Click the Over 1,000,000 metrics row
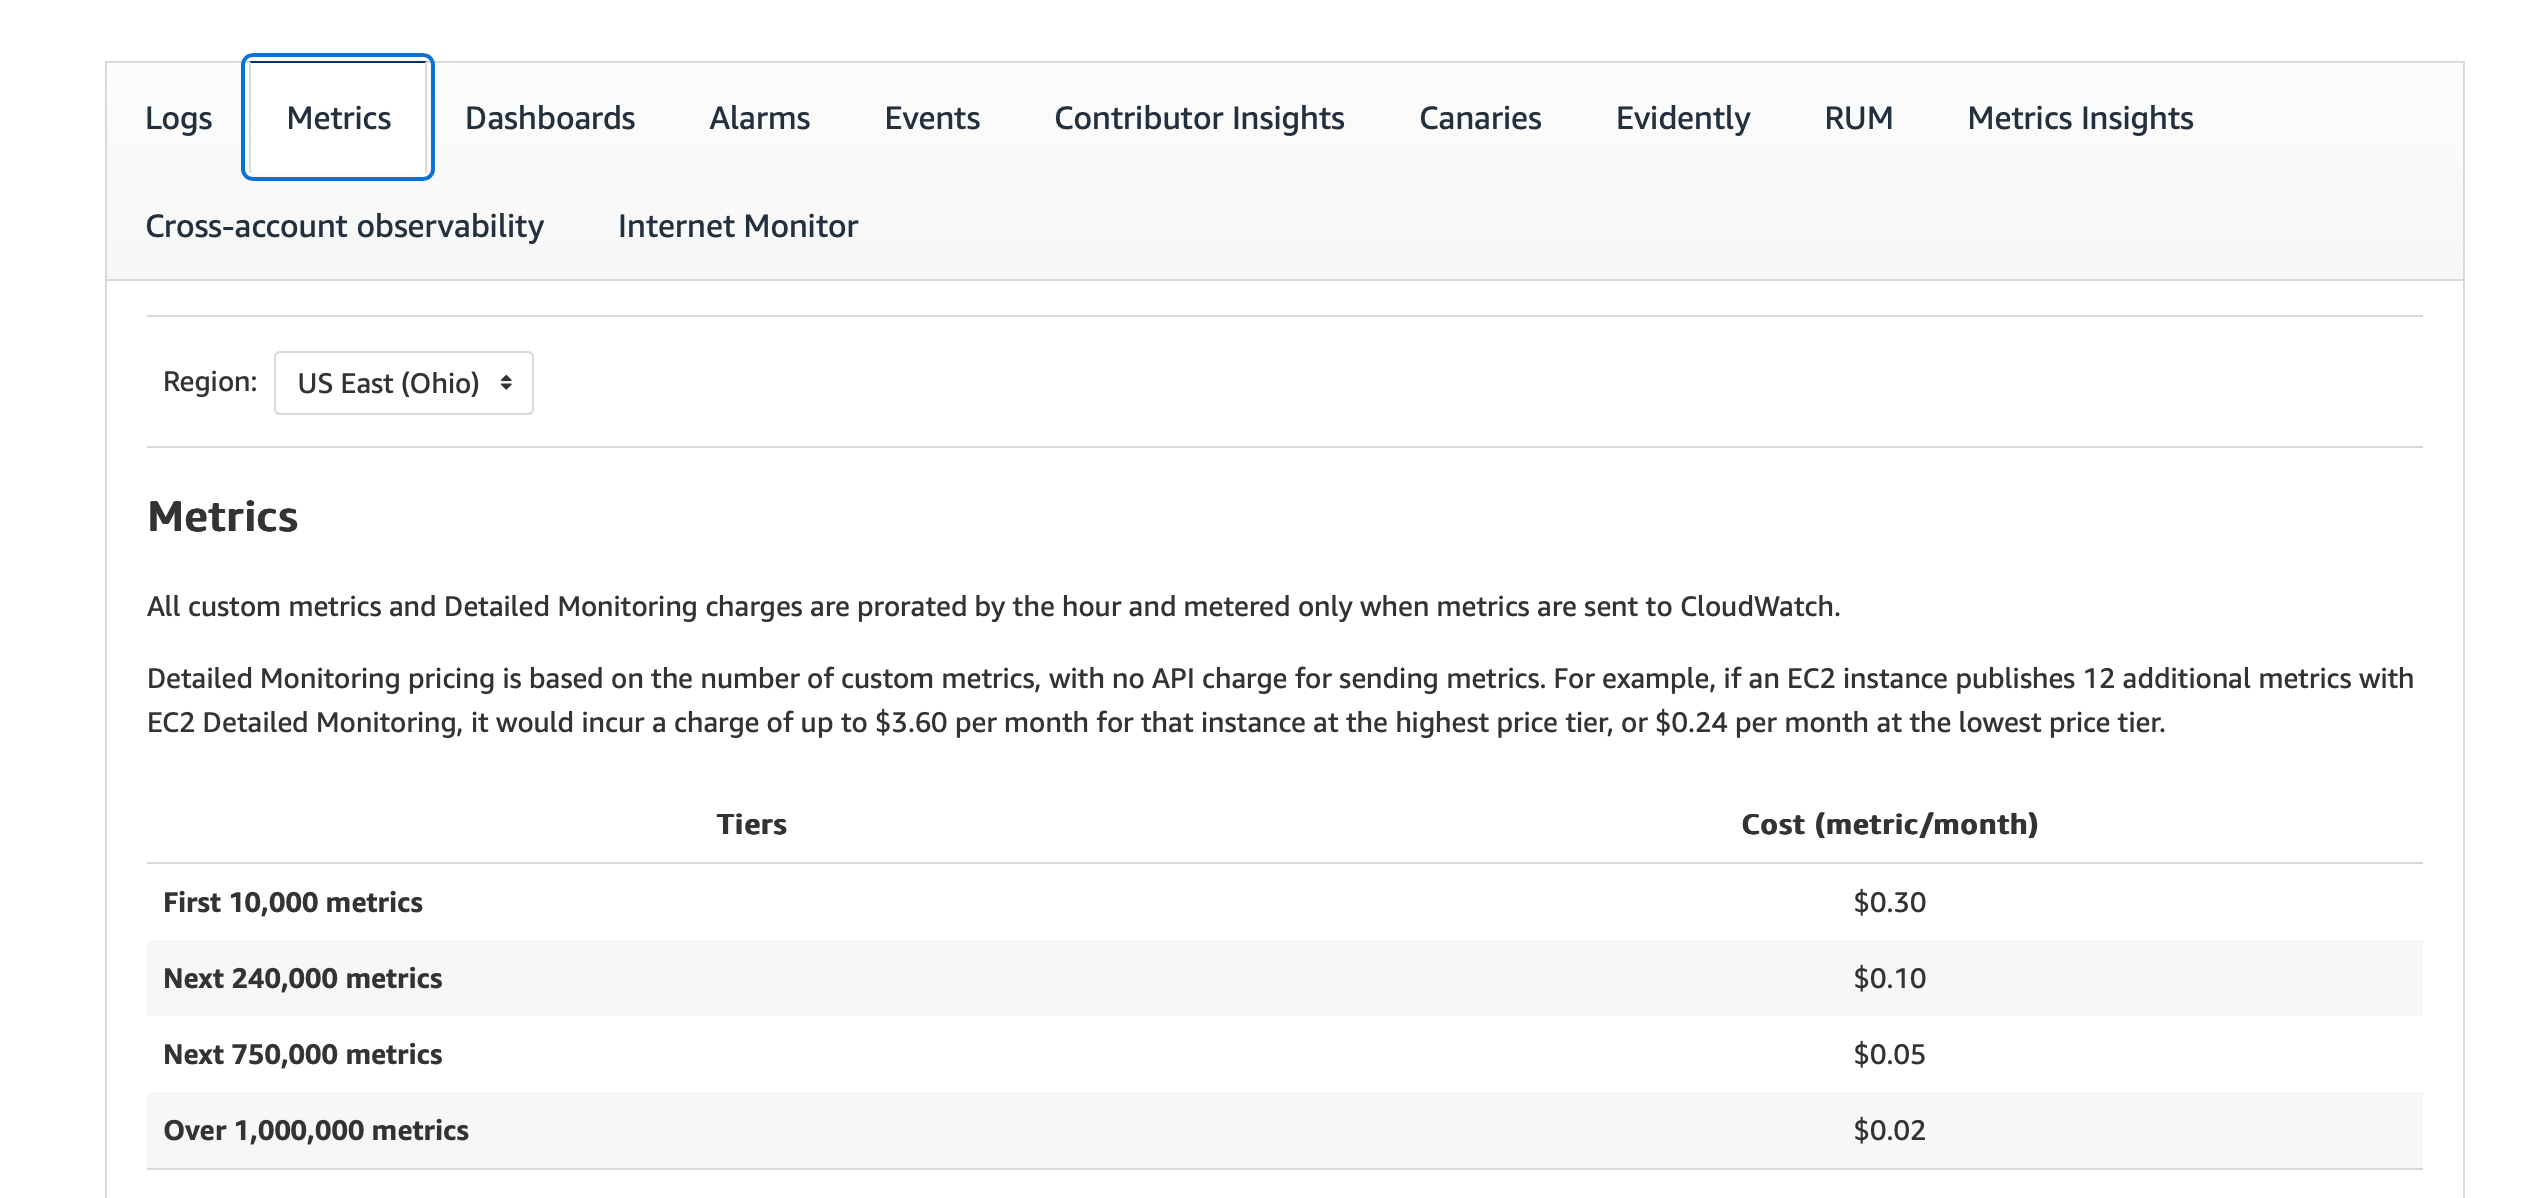 tap(316, 1130)
